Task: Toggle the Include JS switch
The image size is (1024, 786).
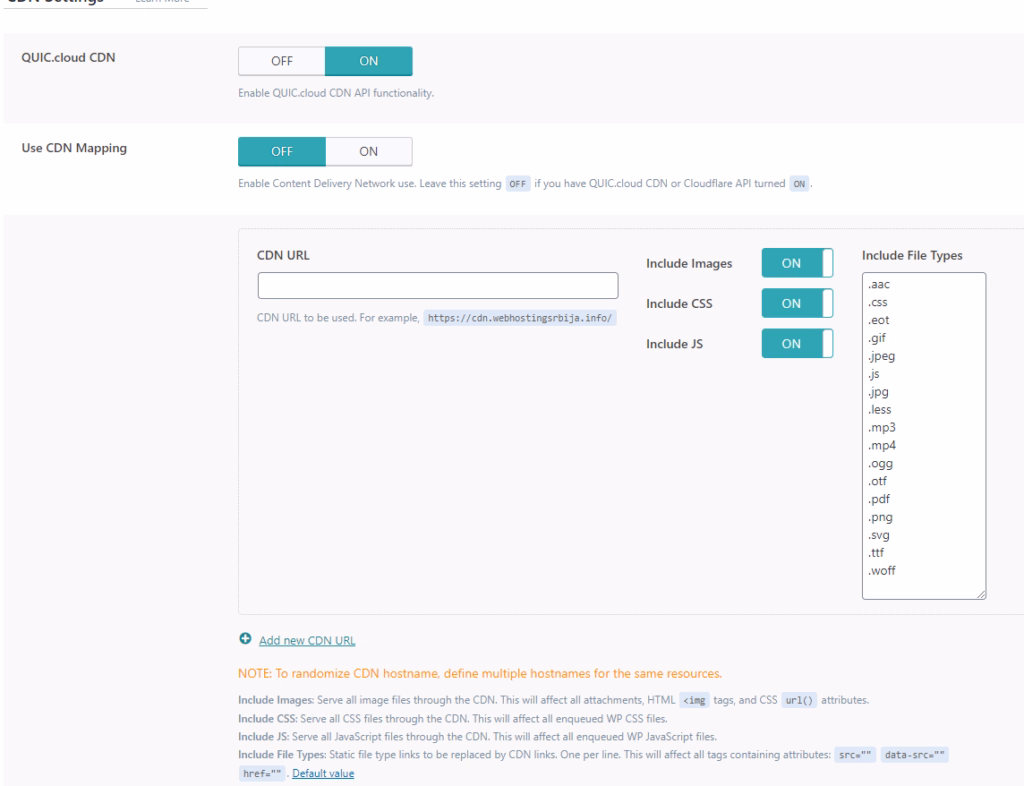Action: 797,343
